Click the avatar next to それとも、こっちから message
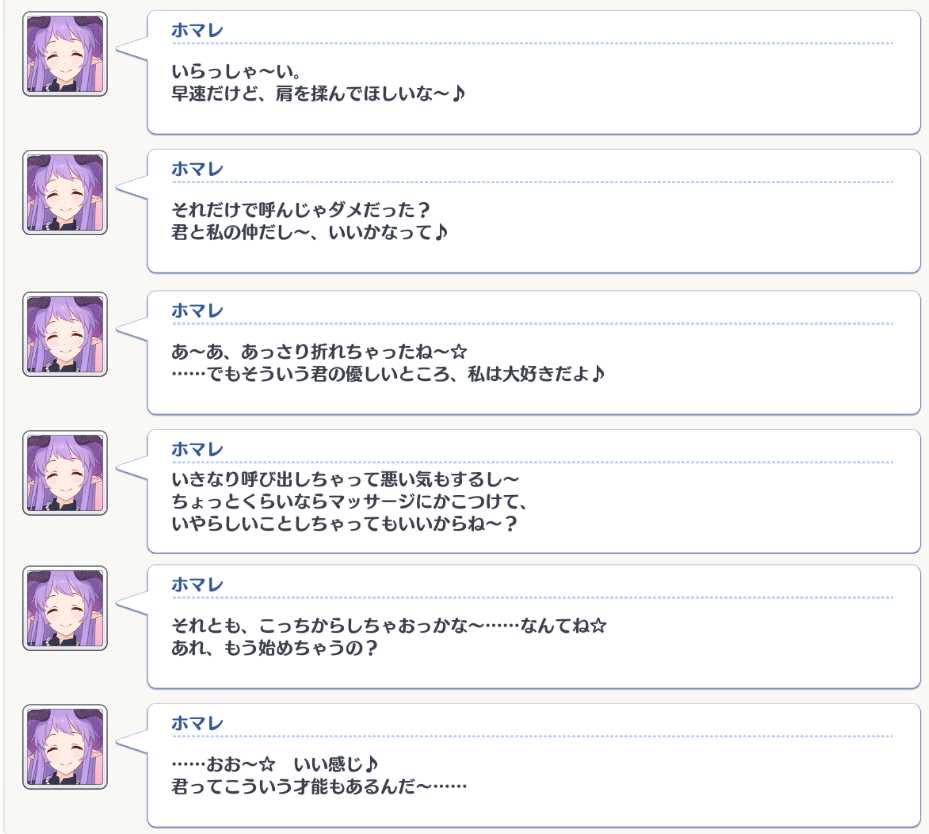 [x=65, y=608]
